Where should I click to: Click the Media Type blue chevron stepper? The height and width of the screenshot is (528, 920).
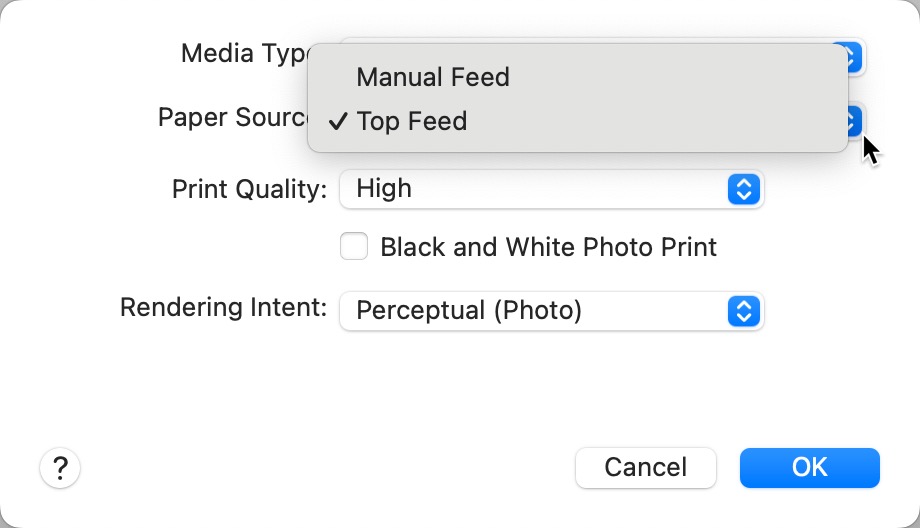[851, 56]
